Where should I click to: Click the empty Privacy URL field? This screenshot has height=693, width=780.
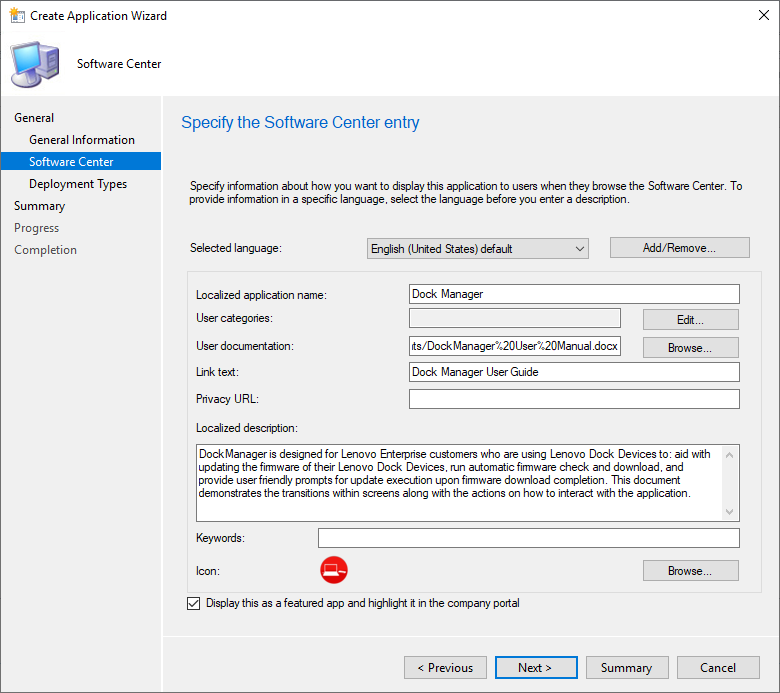pyautogui.click(x=574, y=399)
